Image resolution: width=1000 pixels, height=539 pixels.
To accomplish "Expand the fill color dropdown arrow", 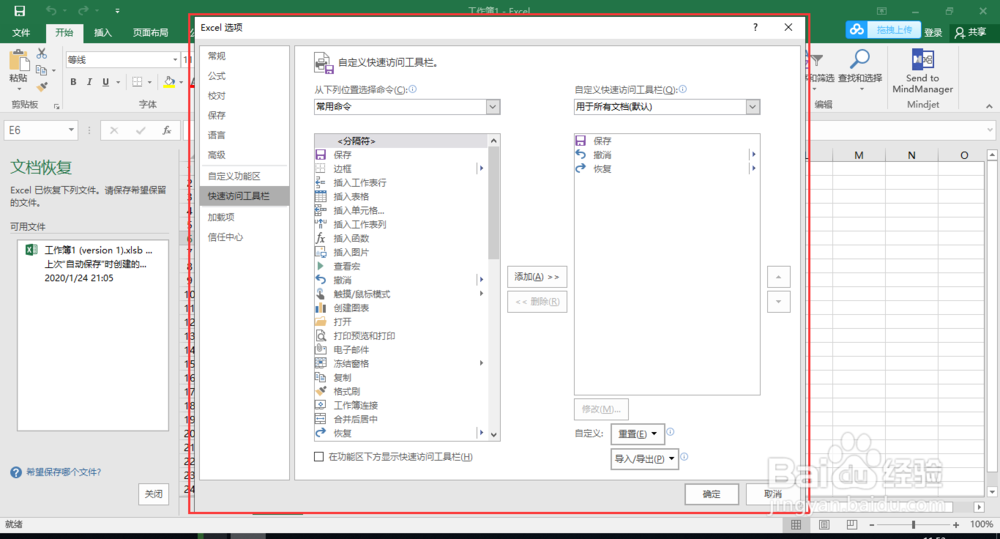I will 181,82.
